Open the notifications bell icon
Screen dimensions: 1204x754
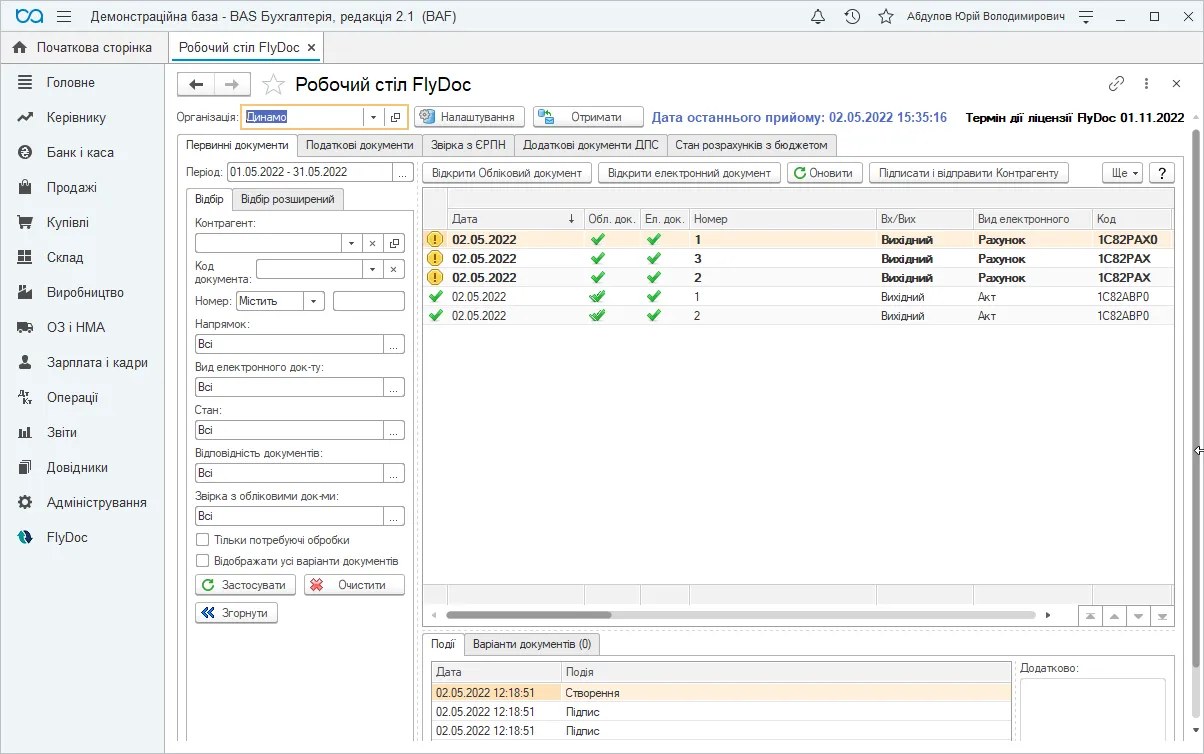click(818, 17)
